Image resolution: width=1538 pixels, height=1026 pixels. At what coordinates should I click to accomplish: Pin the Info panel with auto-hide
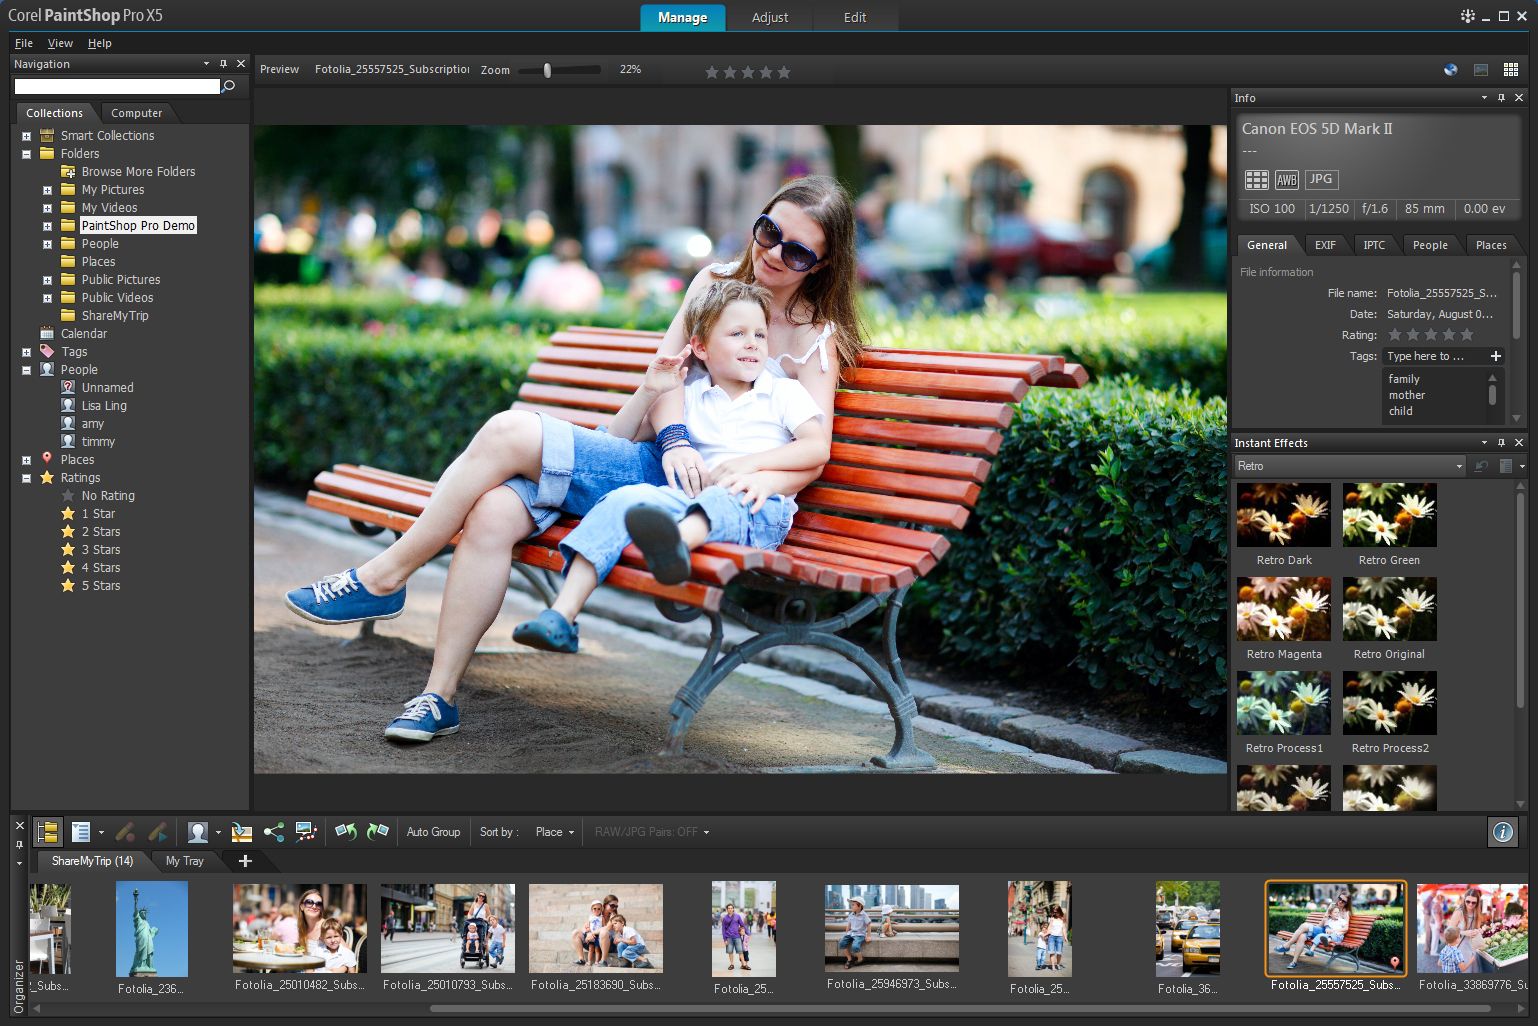[x=1501, y=98]
